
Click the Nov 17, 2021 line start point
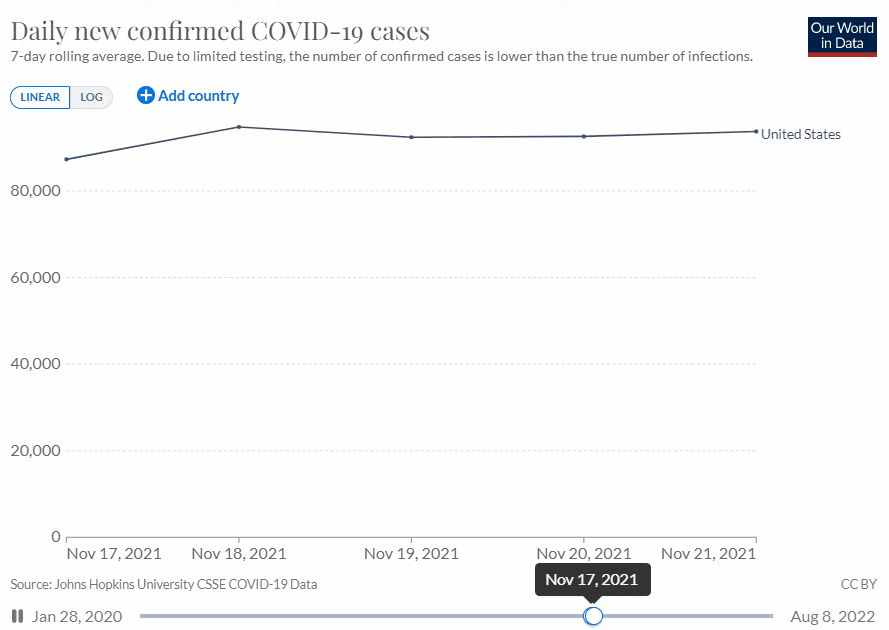(67, 159)
